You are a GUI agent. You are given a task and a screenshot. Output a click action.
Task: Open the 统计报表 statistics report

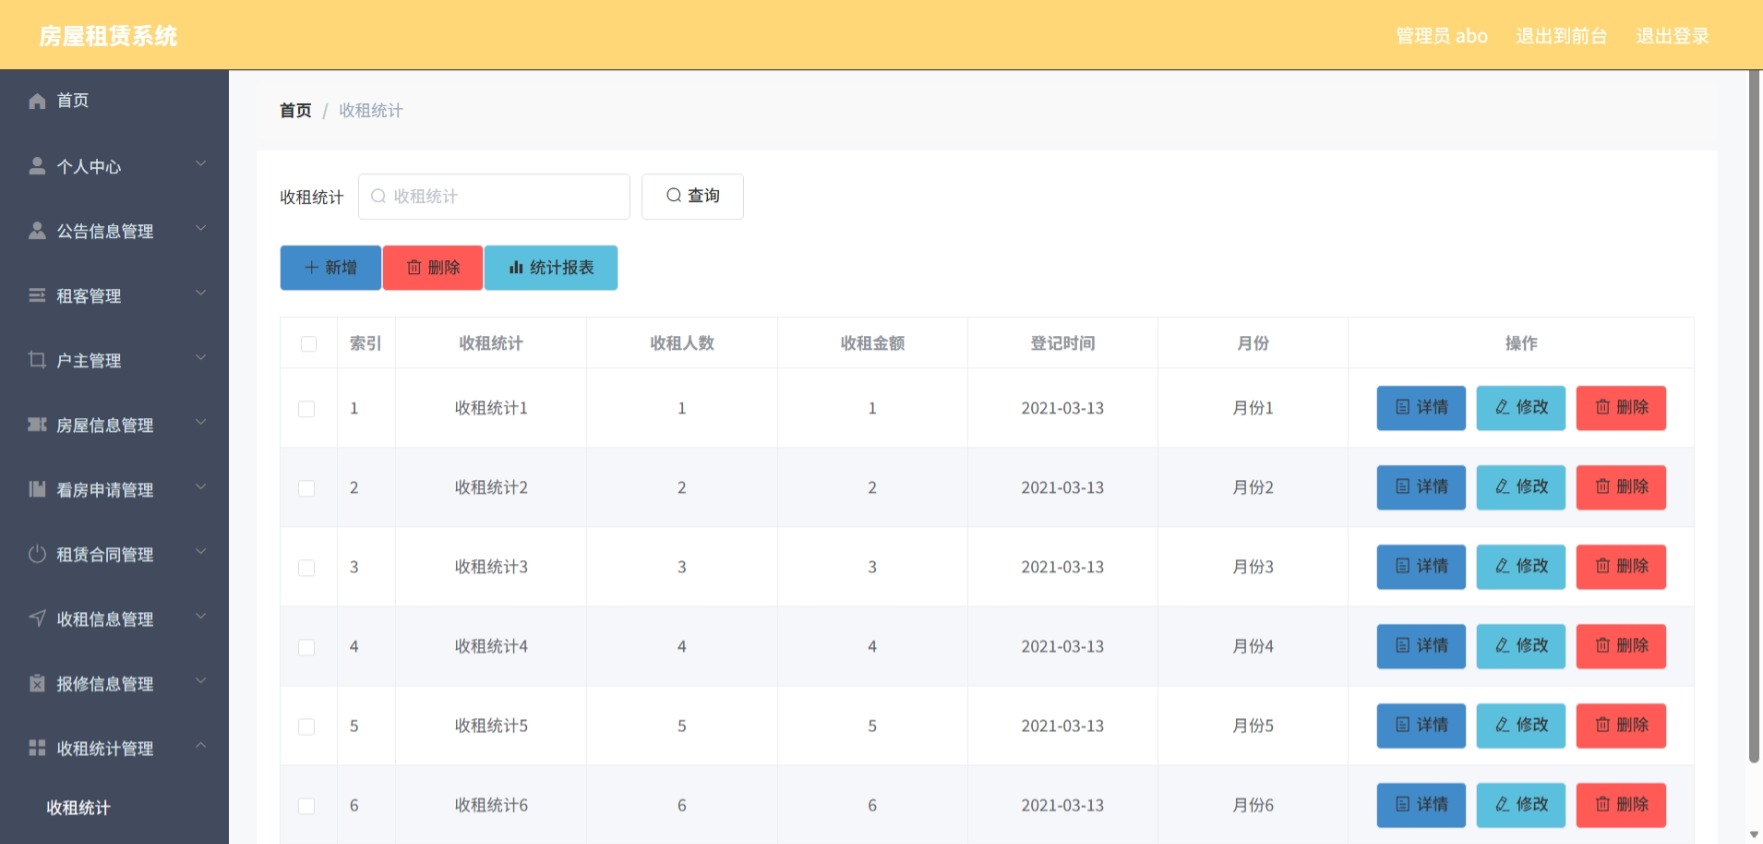point(551,268)
